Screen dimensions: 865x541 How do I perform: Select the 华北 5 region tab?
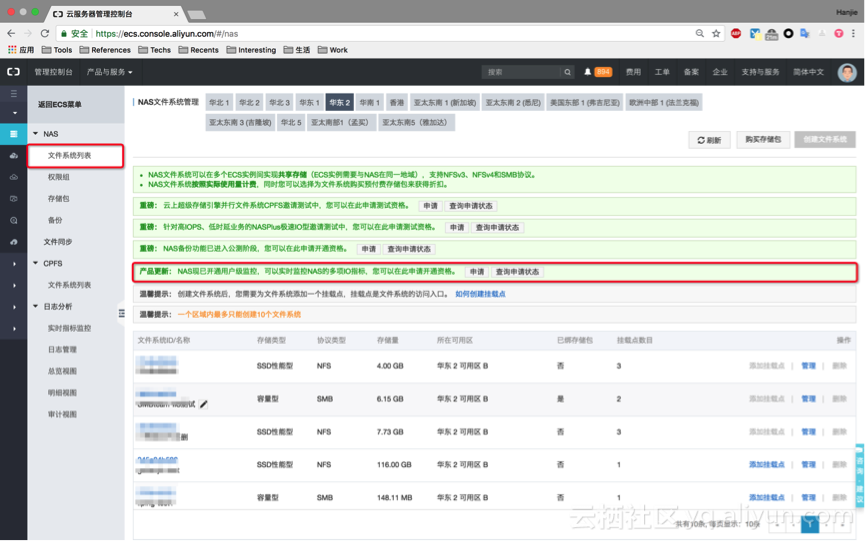(291, 122)
